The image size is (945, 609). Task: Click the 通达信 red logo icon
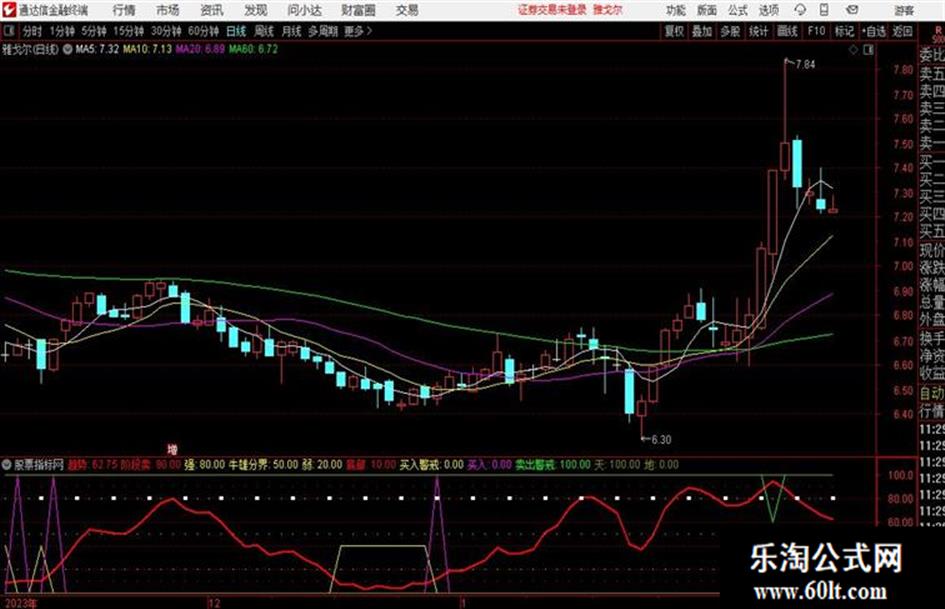click(8, 9)
